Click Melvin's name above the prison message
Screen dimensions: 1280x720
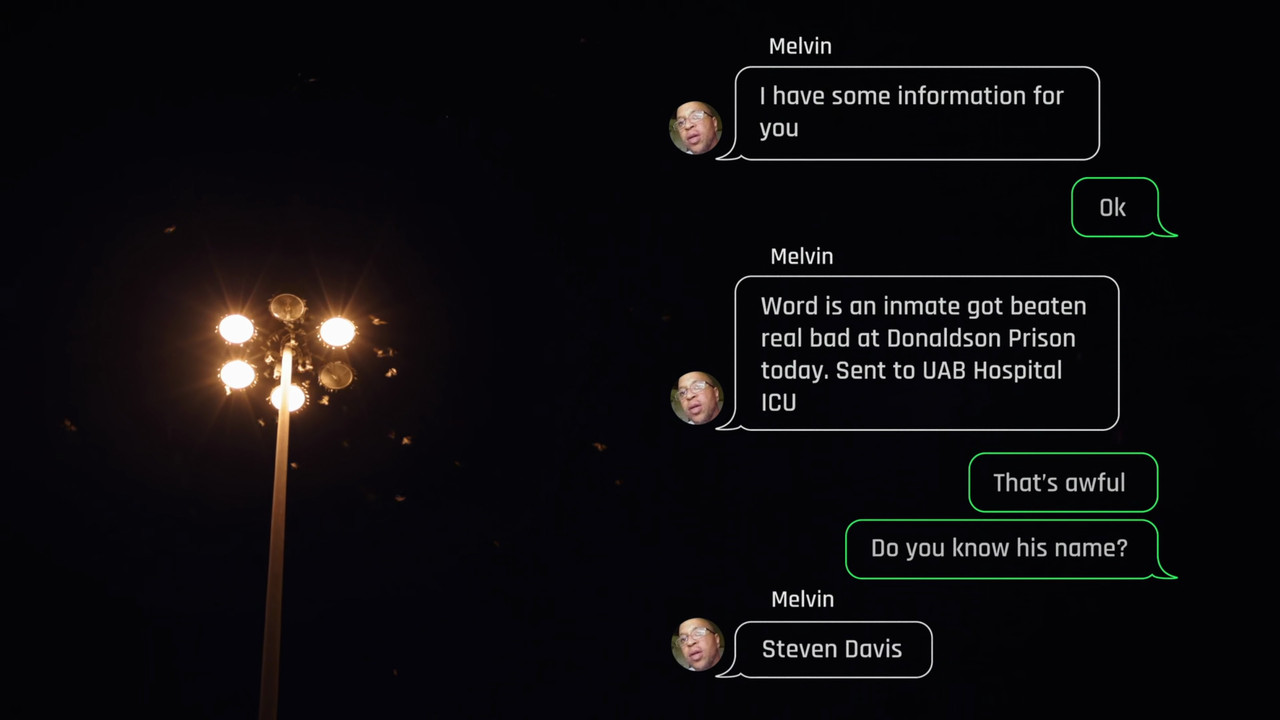[802, 256]
